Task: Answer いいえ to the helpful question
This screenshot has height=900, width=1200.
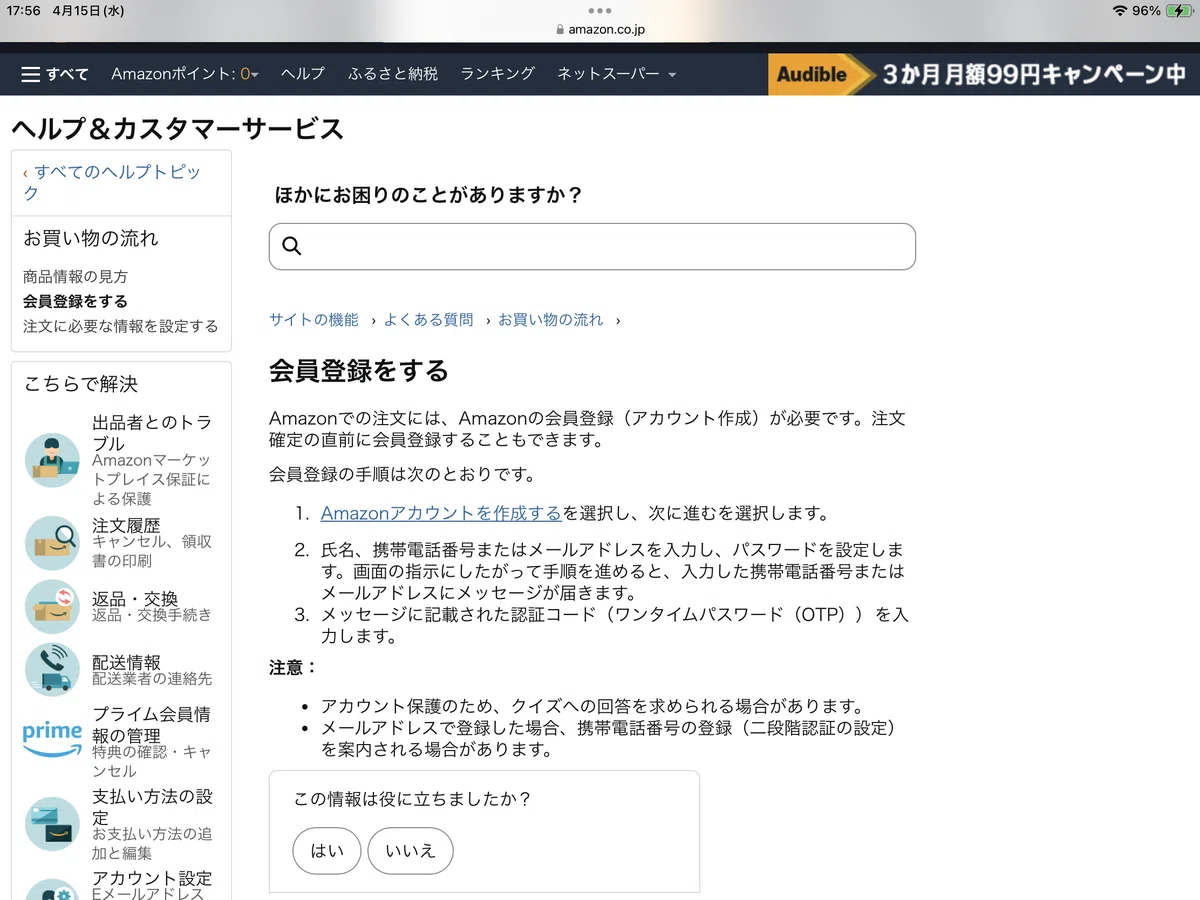Action: (x=410, y=851)
